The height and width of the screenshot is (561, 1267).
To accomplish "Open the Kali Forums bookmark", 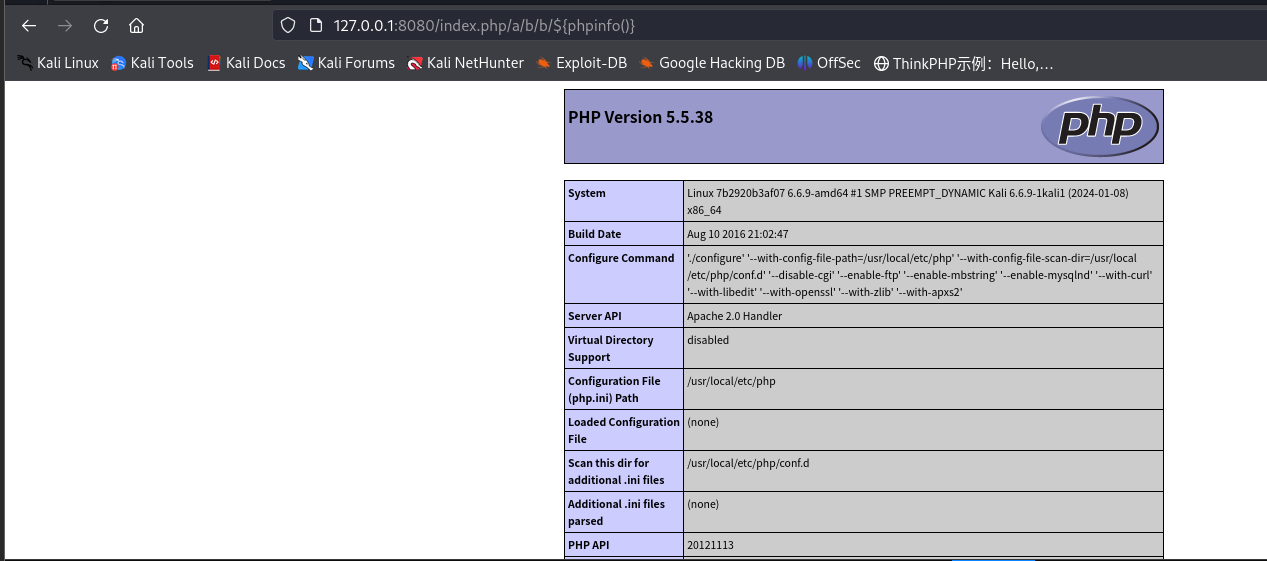I will [346, 63].
